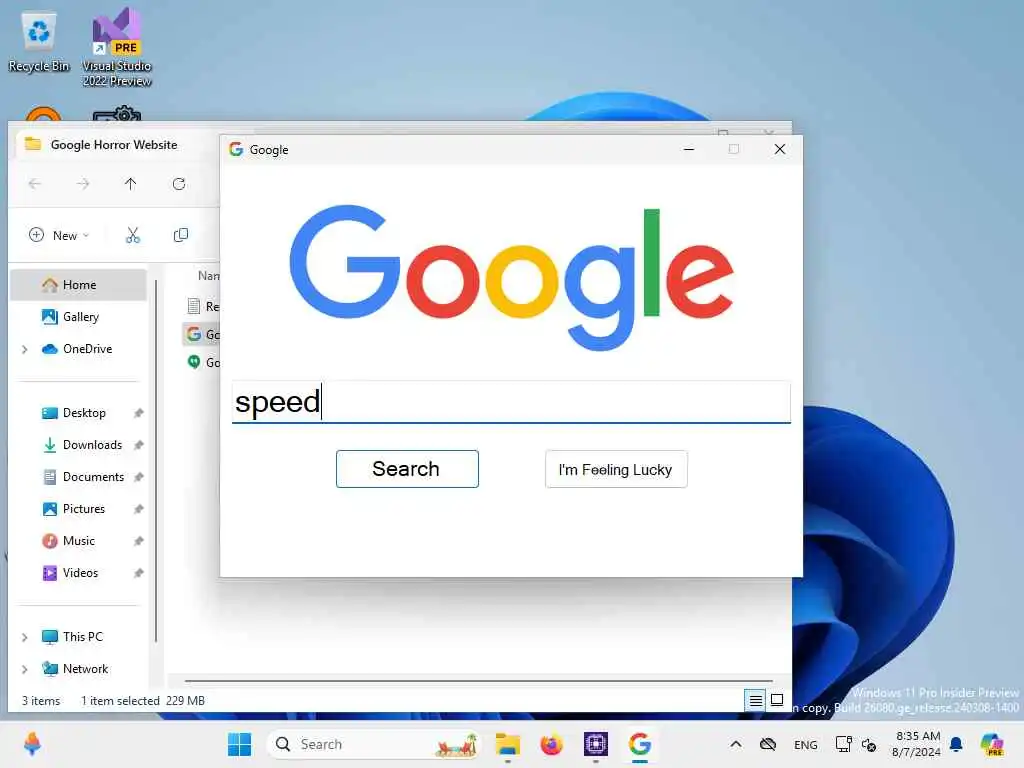The height and width of the screenshot is (768, 1024).
Task: Click the pin icon beside Documents
Action: point(138,477)
